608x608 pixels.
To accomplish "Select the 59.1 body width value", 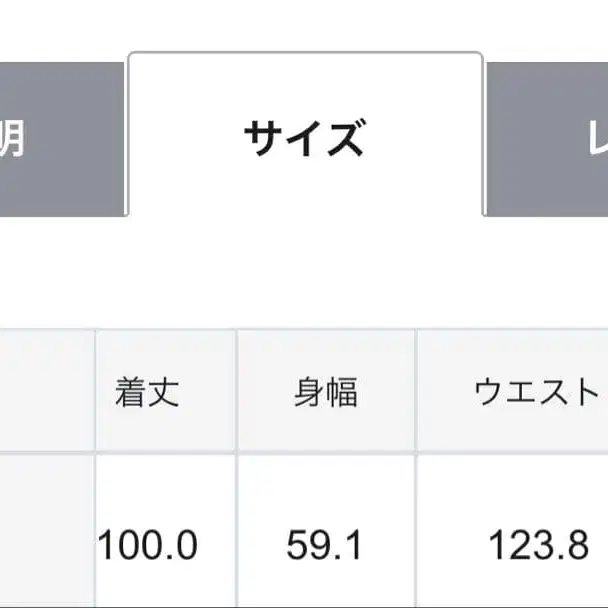I will (x=326, y=545).
